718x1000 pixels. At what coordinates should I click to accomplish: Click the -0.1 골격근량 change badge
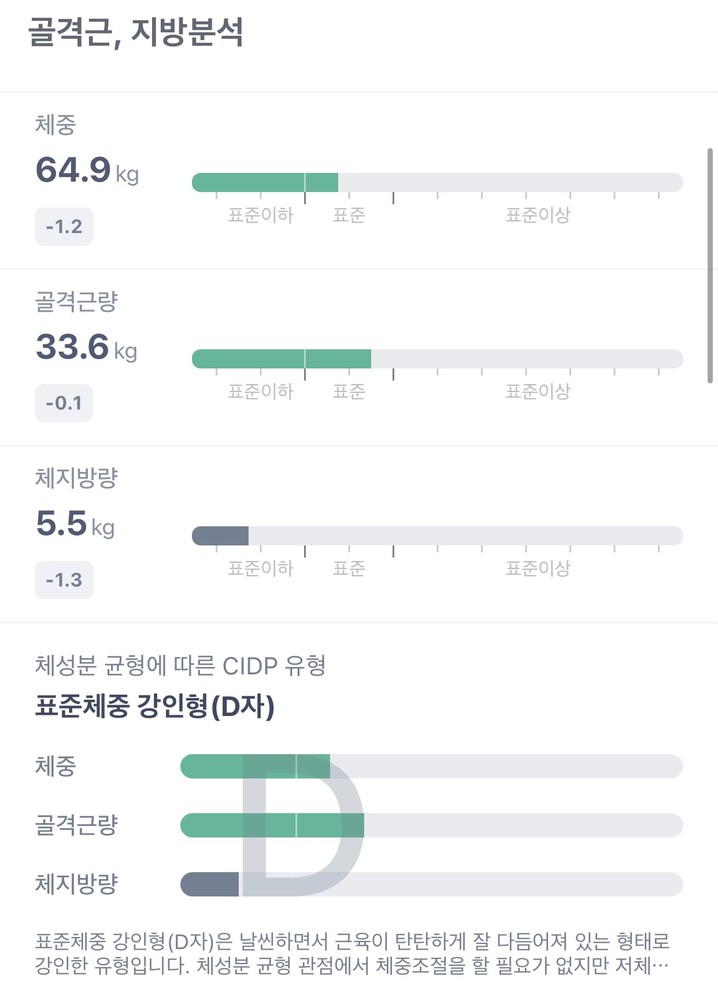click(64, 404)
